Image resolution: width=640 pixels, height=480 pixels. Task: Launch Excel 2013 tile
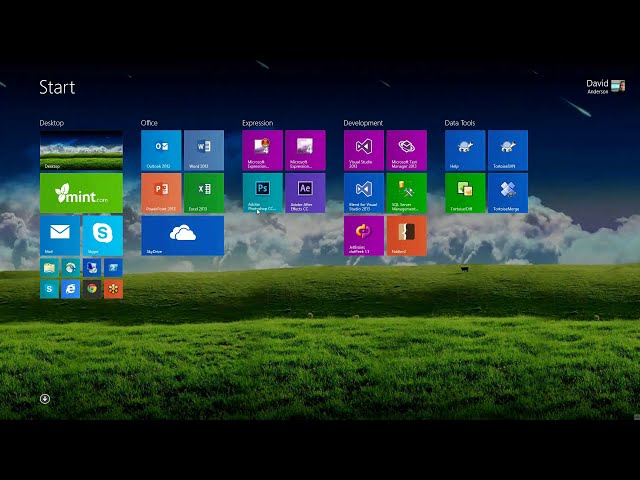point(204,193)
